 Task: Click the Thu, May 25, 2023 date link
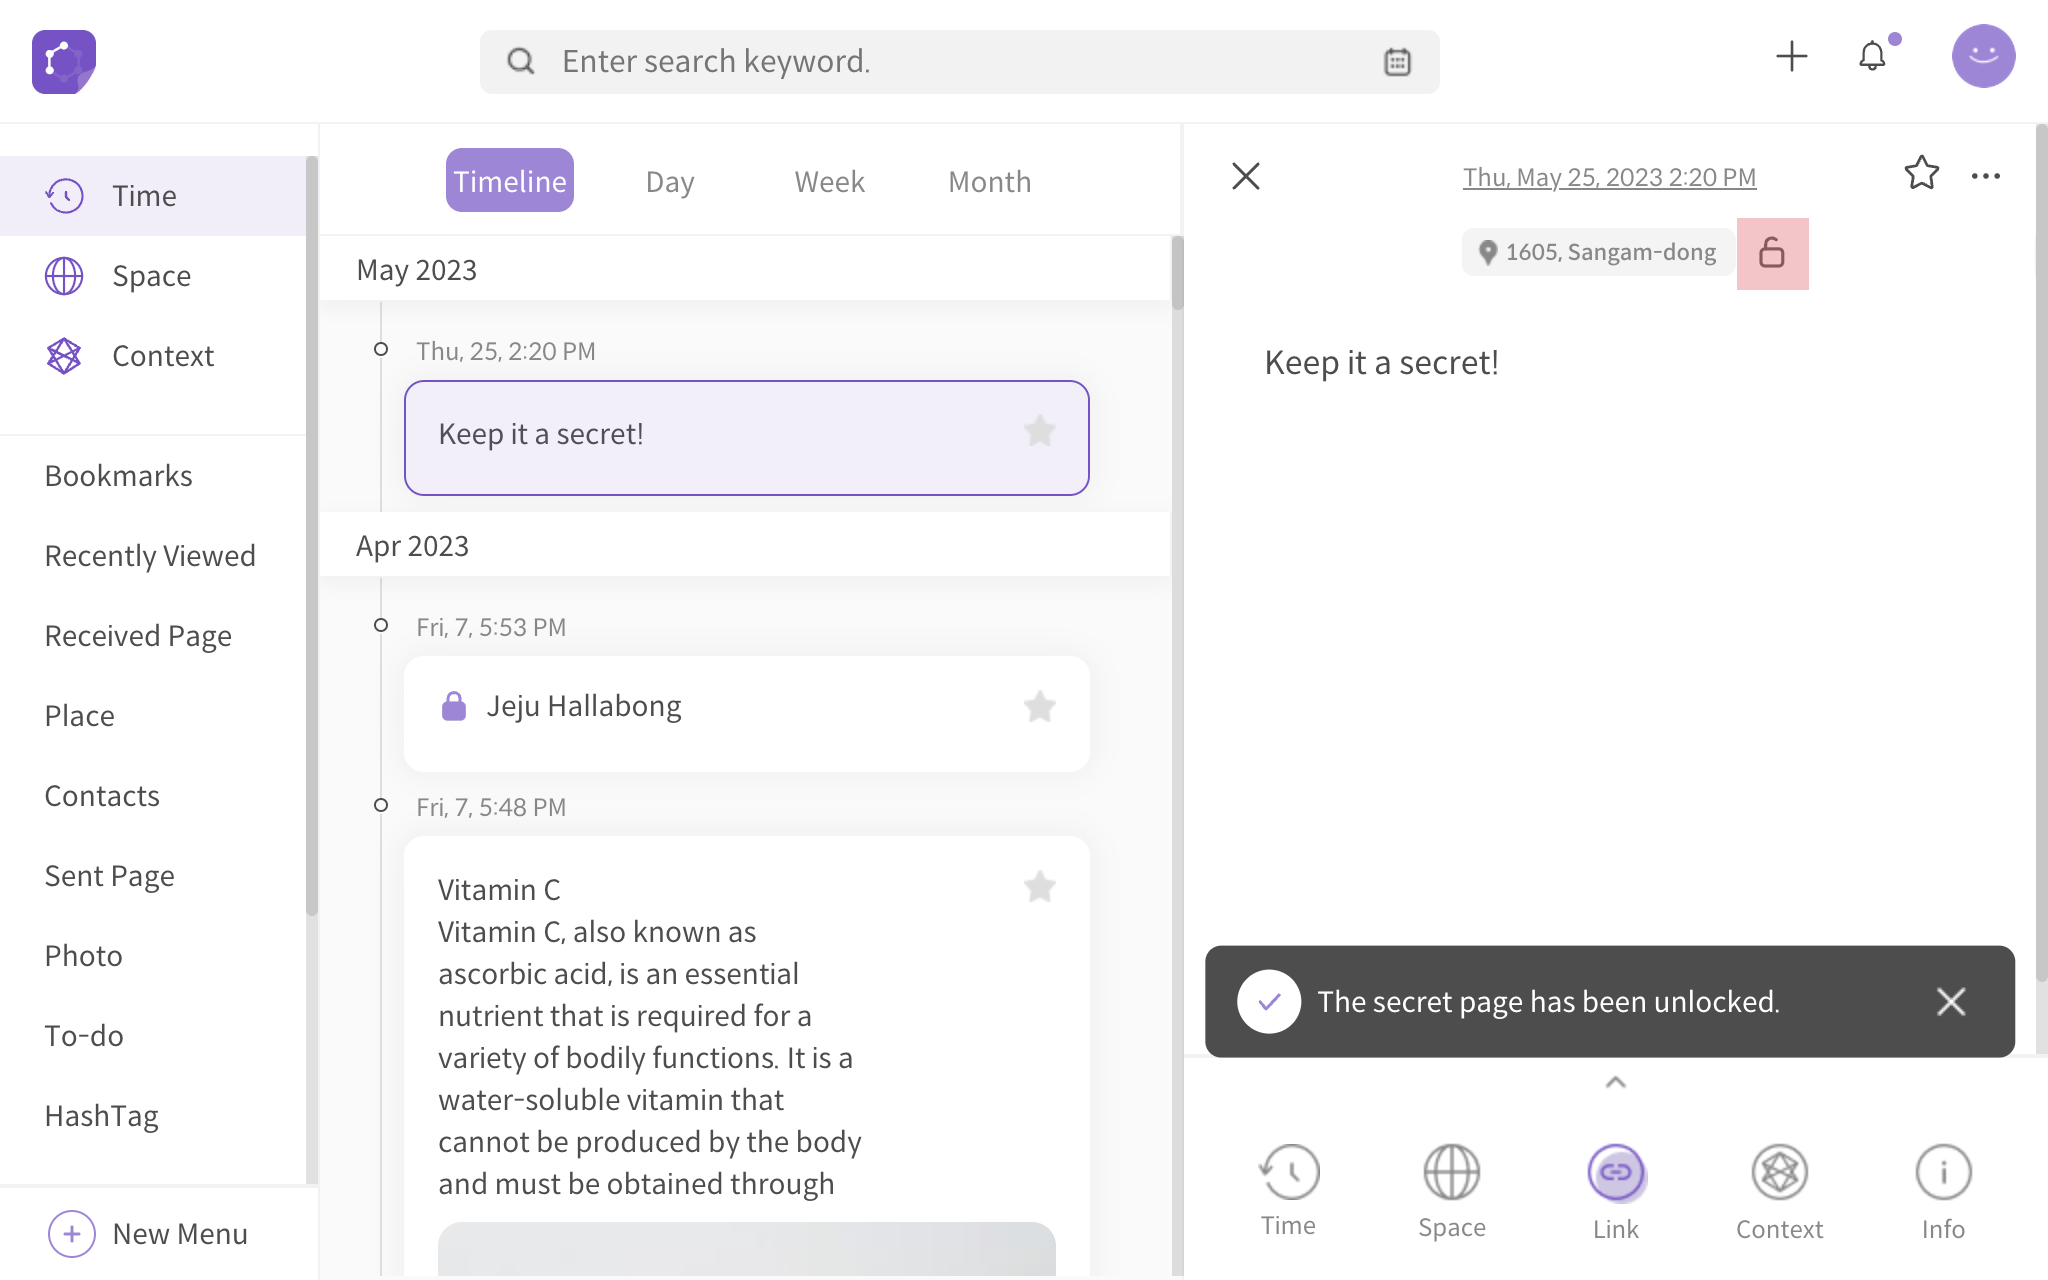tap(1608, 177)
